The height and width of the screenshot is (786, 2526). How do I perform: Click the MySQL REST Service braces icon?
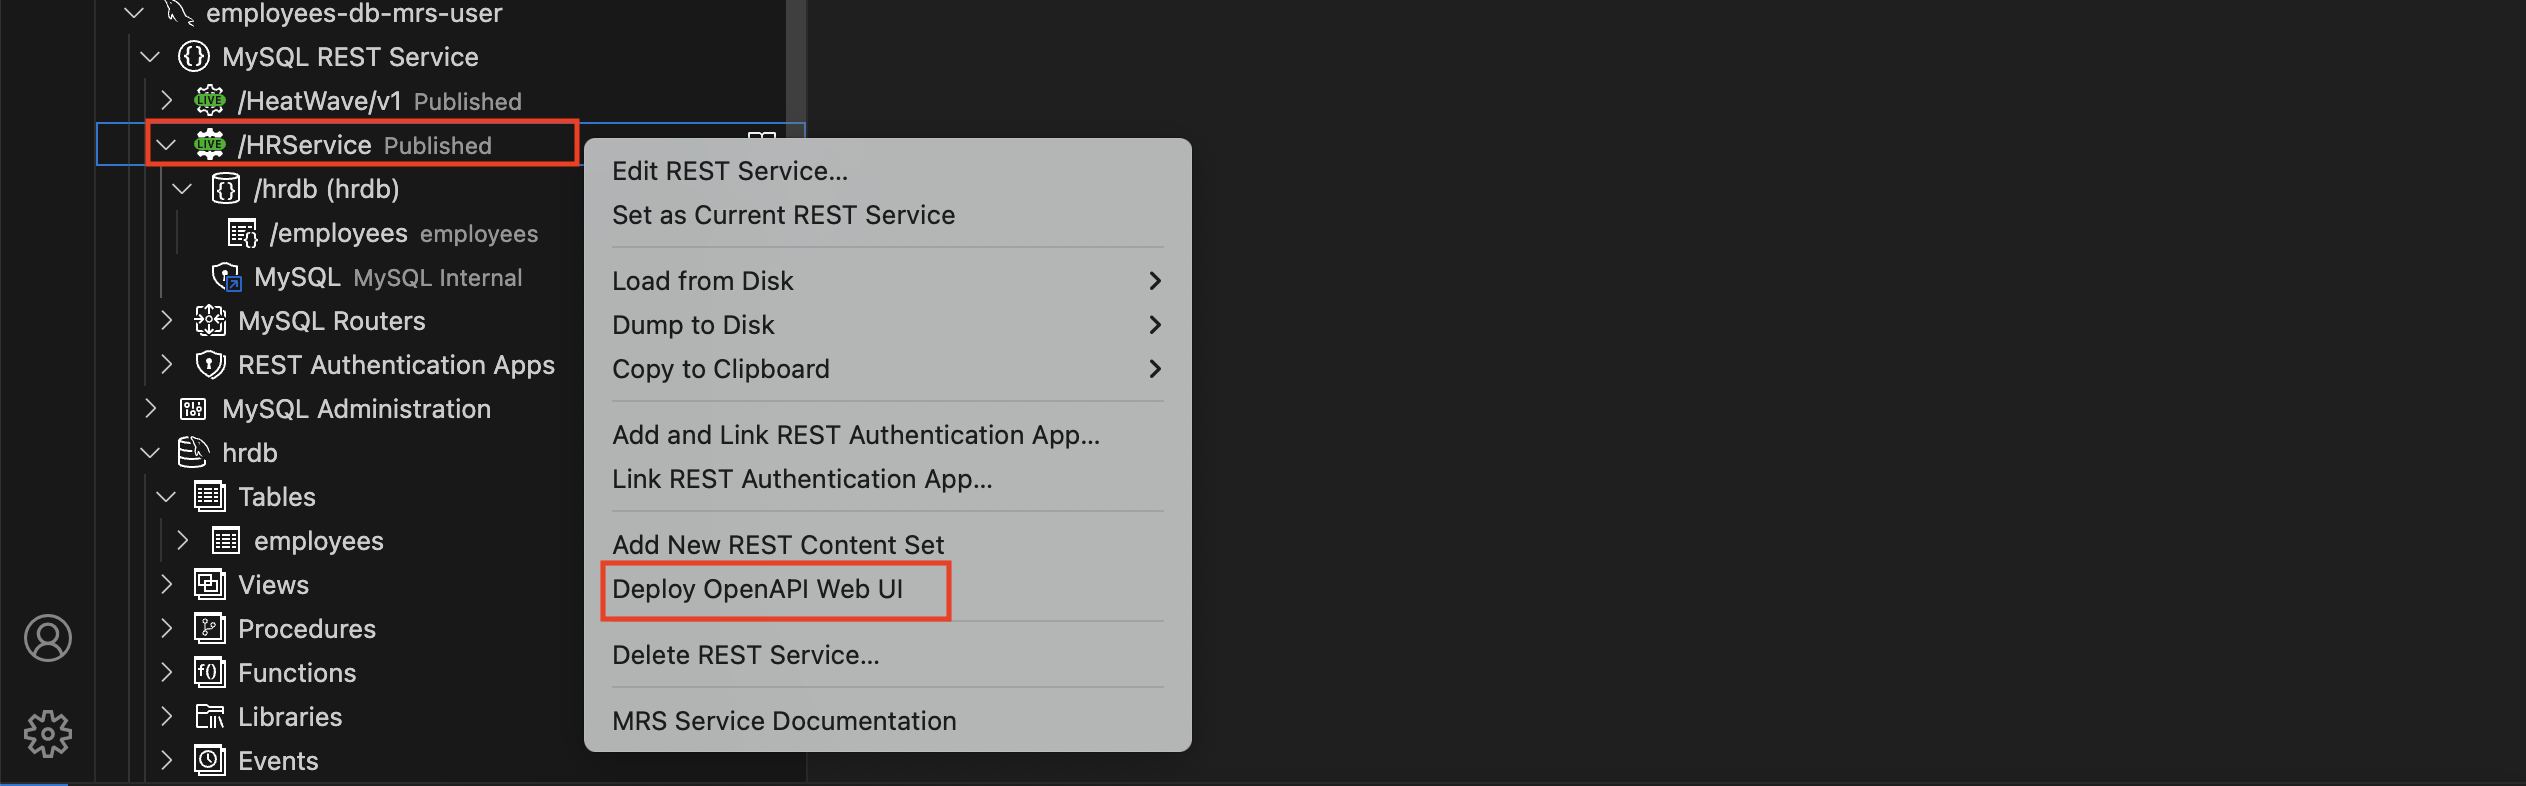193,57
